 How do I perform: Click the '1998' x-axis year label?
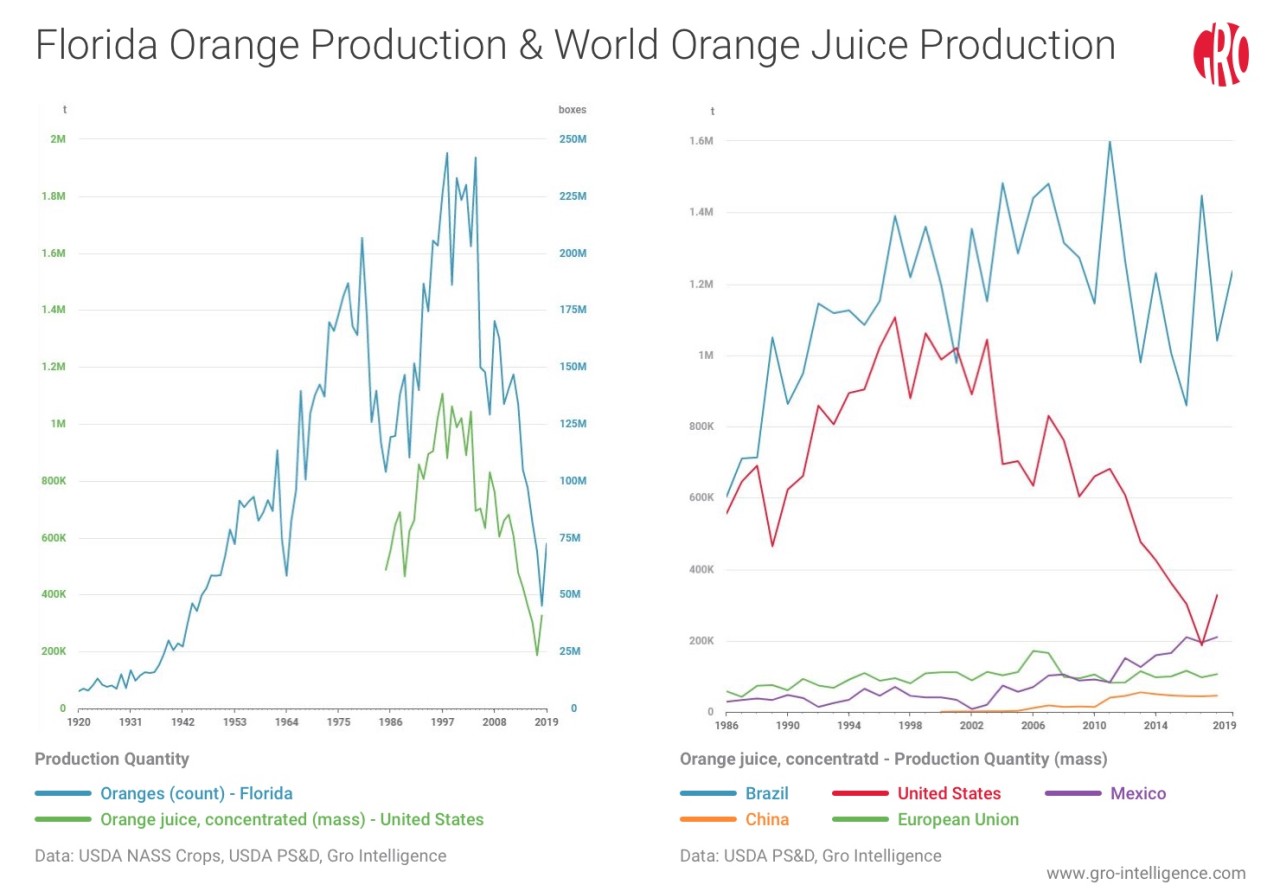(x=910, y=725)
